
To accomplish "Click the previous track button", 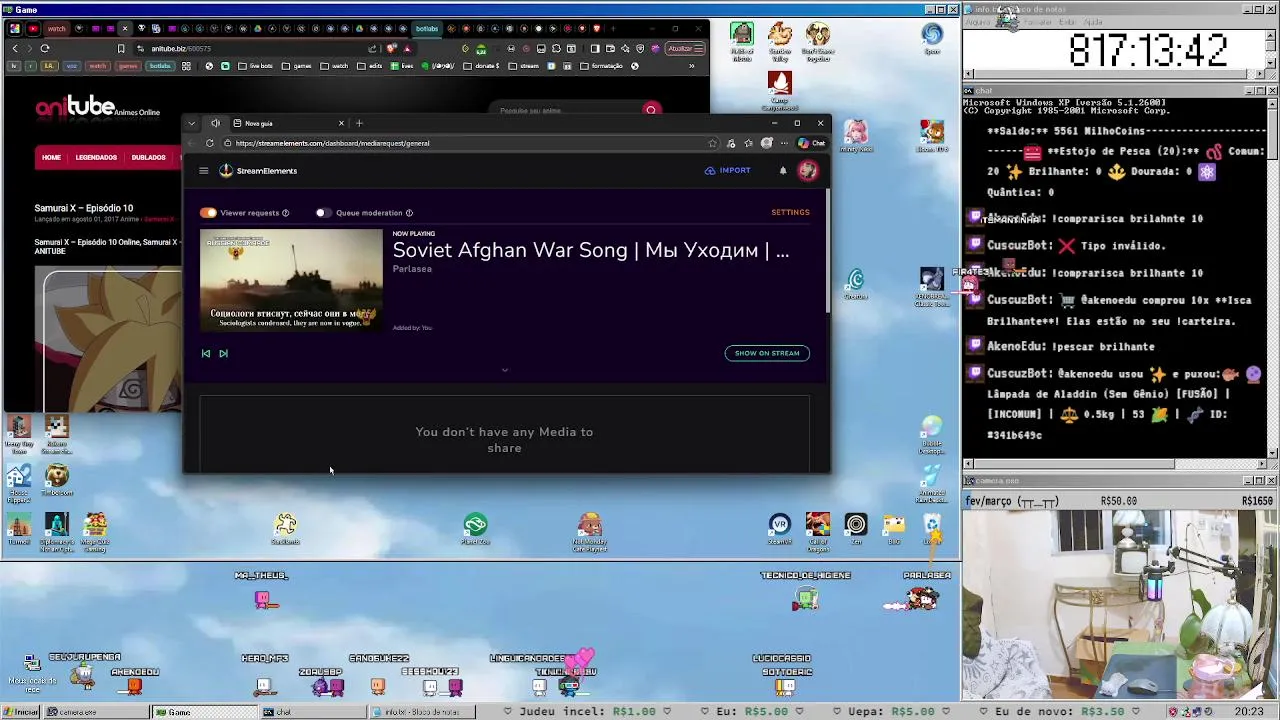I will coord(206,353).
